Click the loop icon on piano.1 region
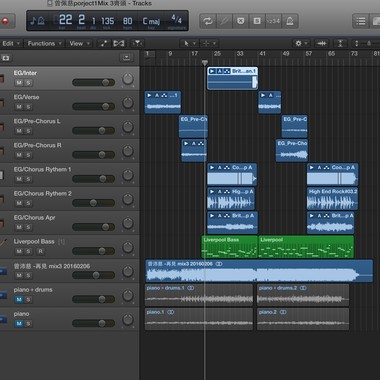The image size is (380, 380). 170,312
